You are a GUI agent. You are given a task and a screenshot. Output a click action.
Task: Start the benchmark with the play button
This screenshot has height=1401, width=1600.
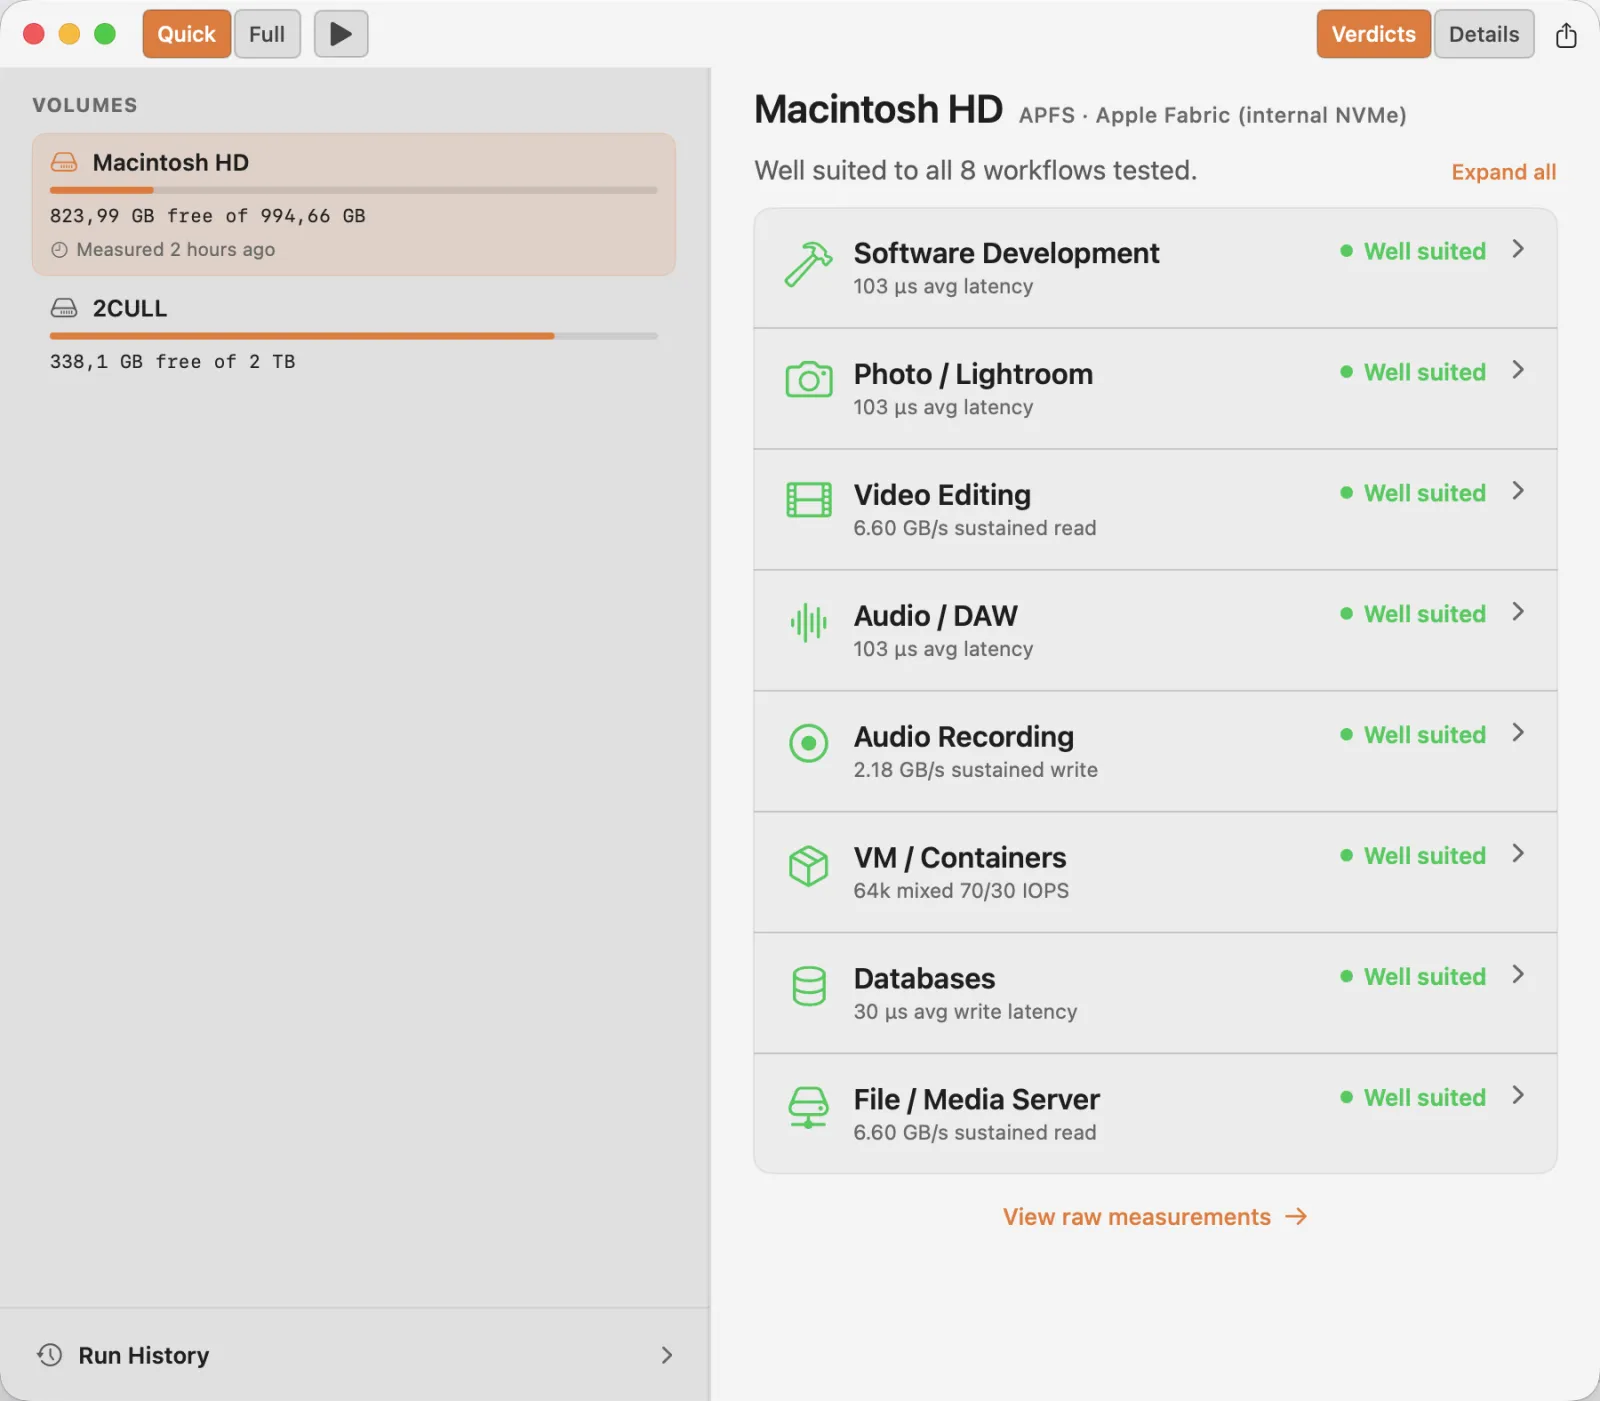pyautogui.click(x=341, y=34)
